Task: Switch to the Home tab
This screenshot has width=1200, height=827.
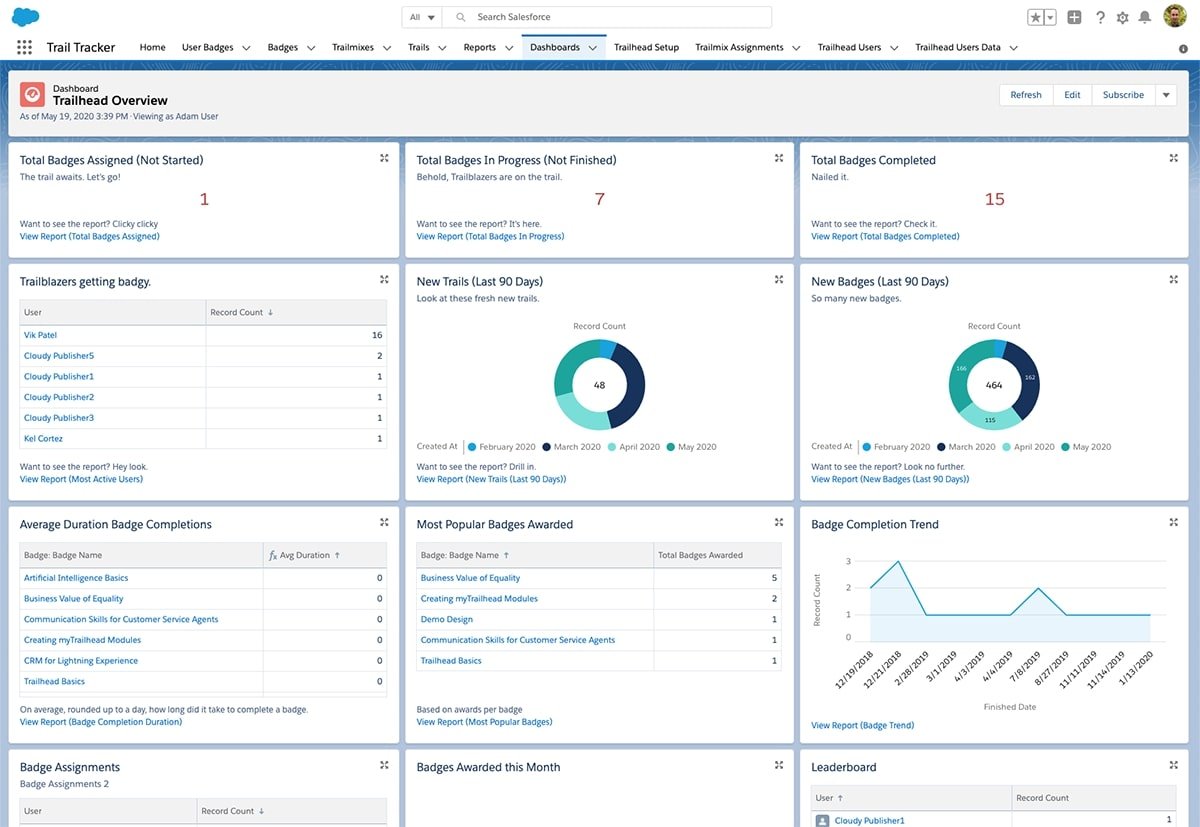Action: tap(152, 46)
